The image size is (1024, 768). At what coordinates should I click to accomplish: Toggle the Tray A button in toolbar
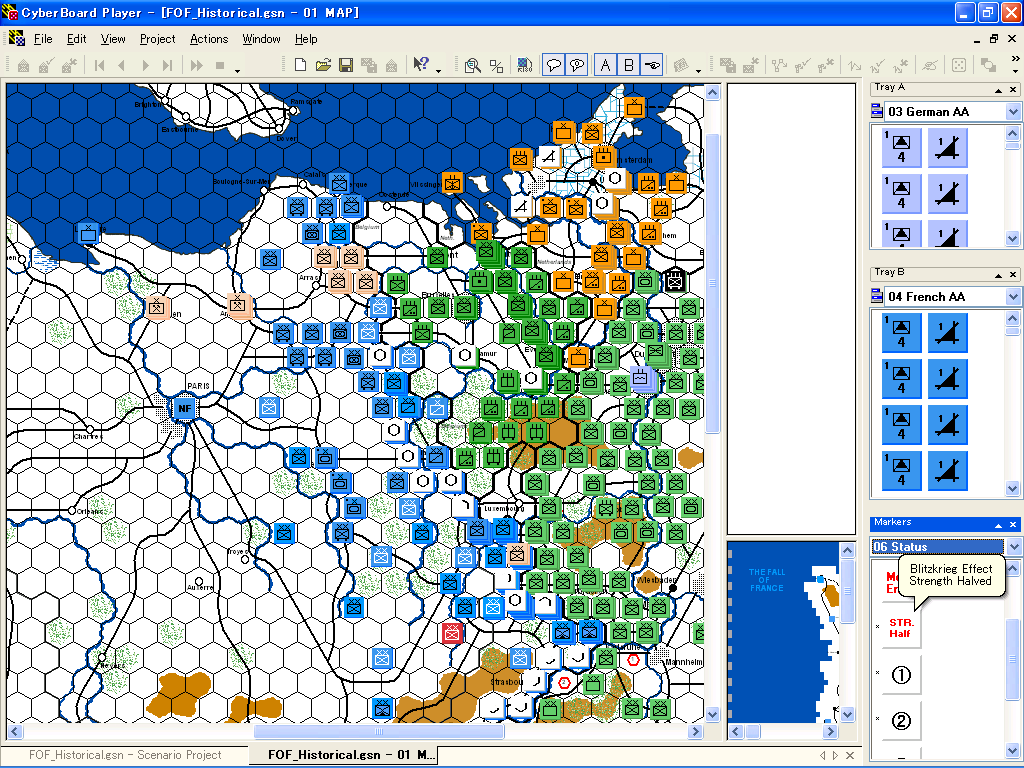point(605,65)
